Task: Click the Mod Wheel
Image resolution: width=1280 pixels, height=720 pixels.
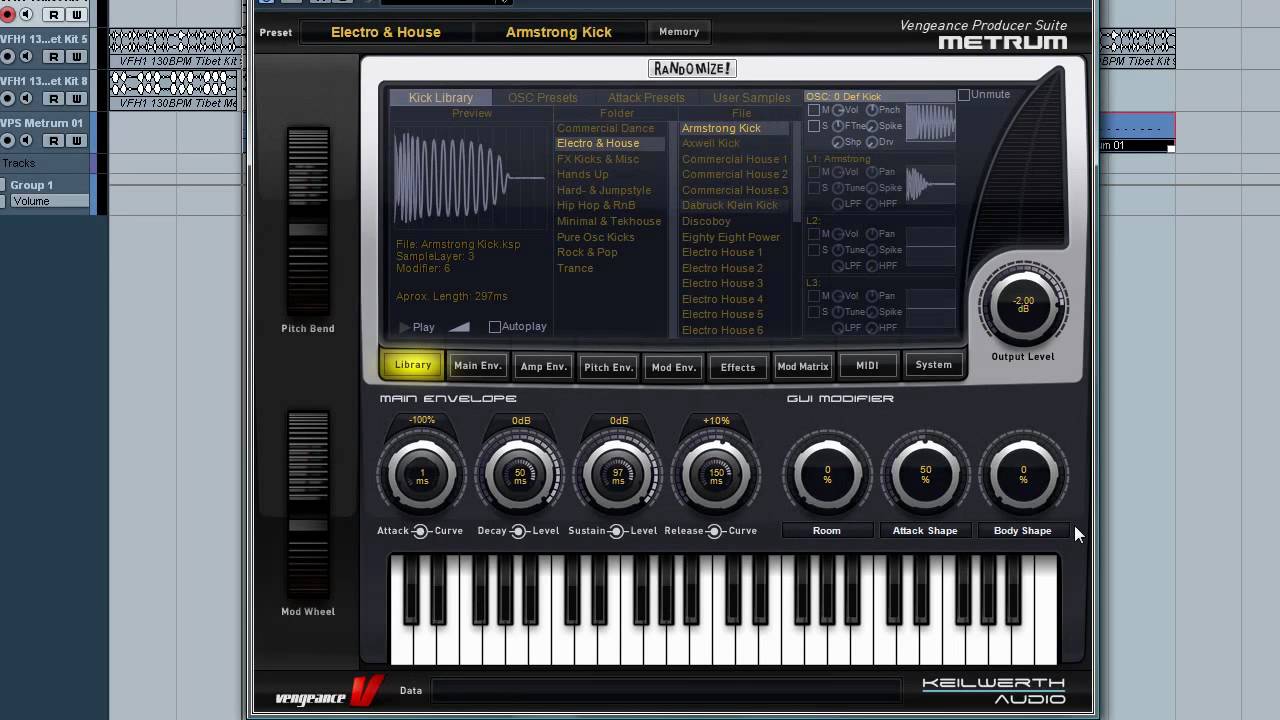Action: click(308, 505)
